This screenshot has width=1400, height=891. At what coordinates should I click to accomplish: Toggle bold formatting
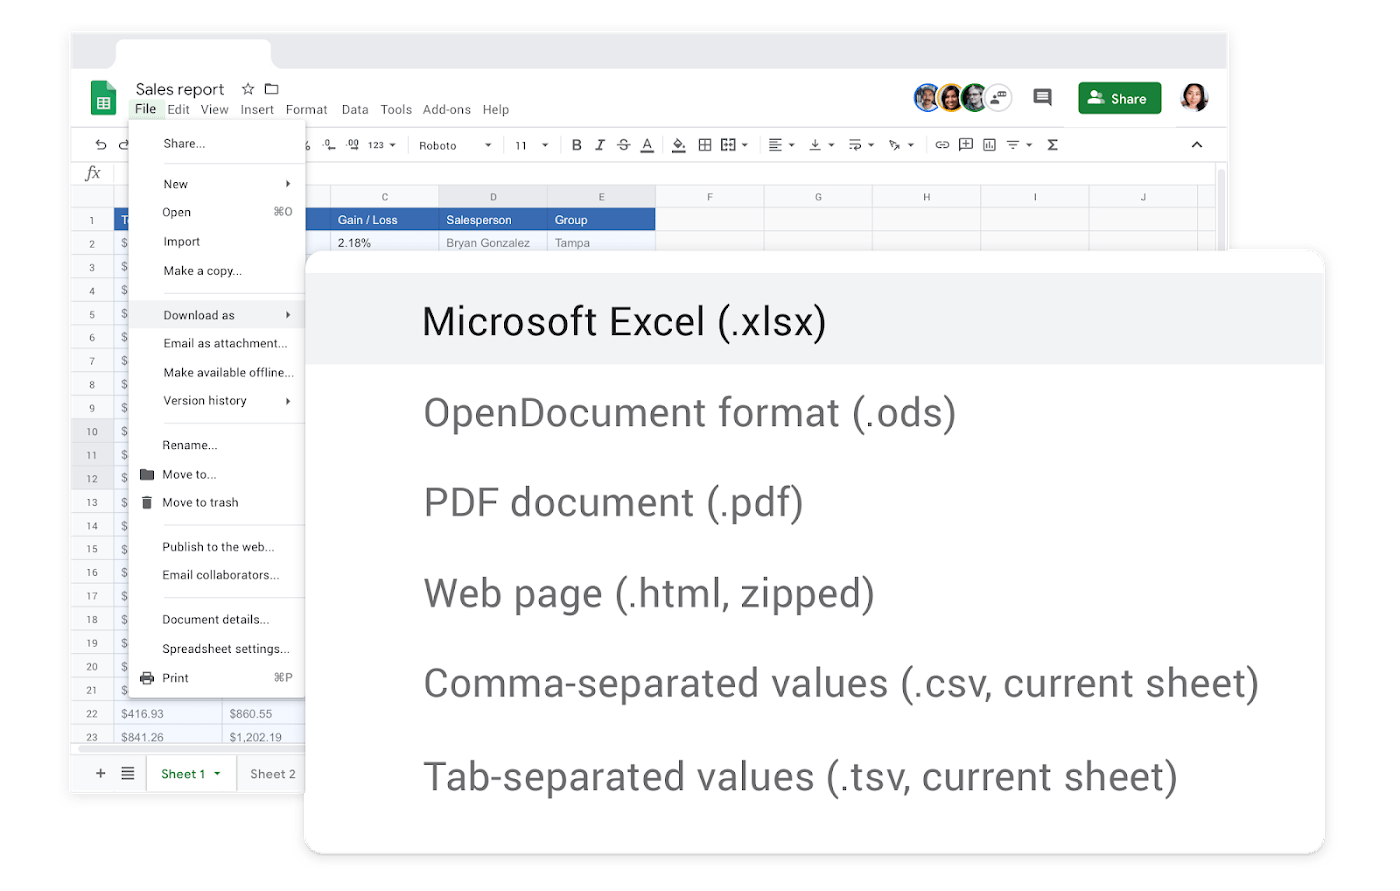tap(576, 145)
